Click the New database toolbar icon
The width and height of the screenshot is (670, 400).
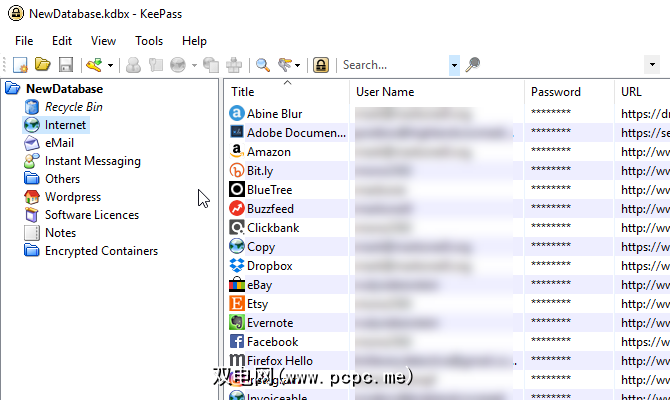coord(20,65)
